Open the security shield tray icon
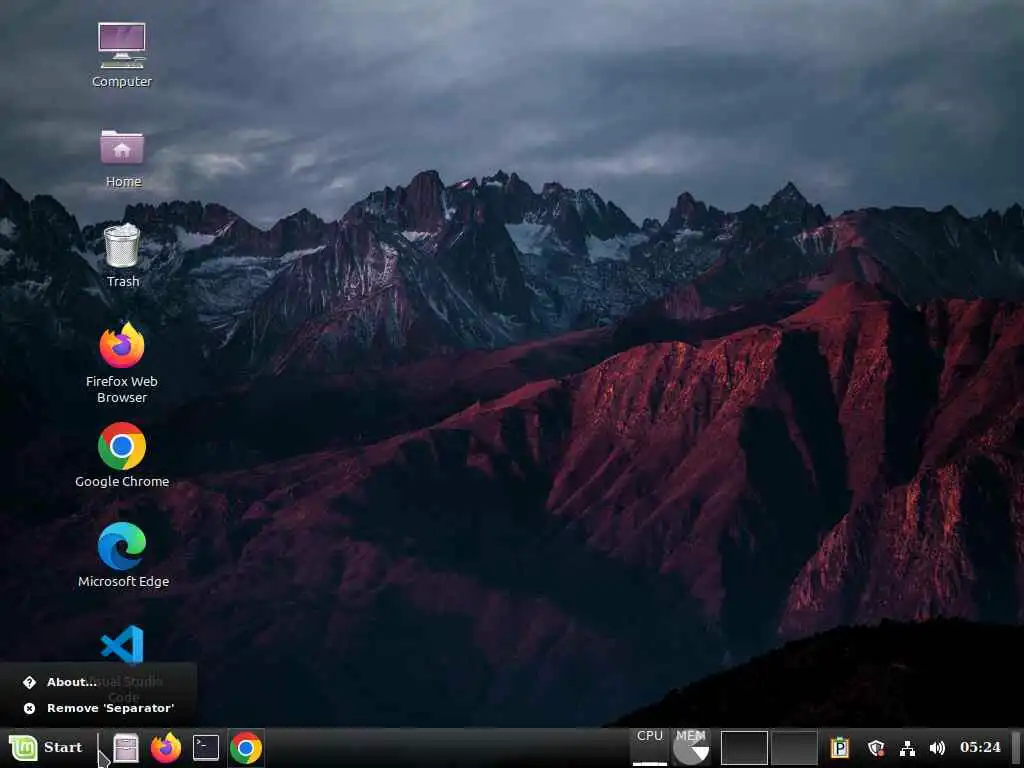The image size is (1024, 768). 876,748
